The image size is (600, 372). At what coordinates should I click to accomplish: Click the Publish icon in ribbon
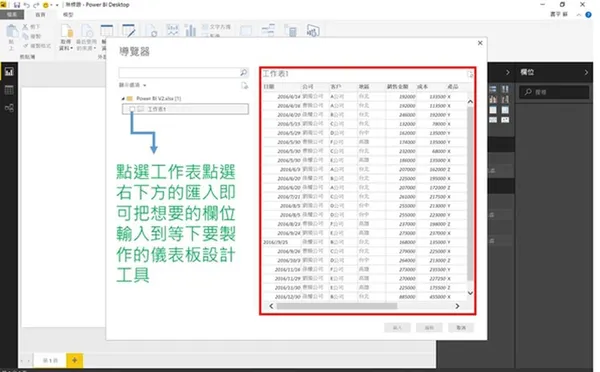[313, 30]
